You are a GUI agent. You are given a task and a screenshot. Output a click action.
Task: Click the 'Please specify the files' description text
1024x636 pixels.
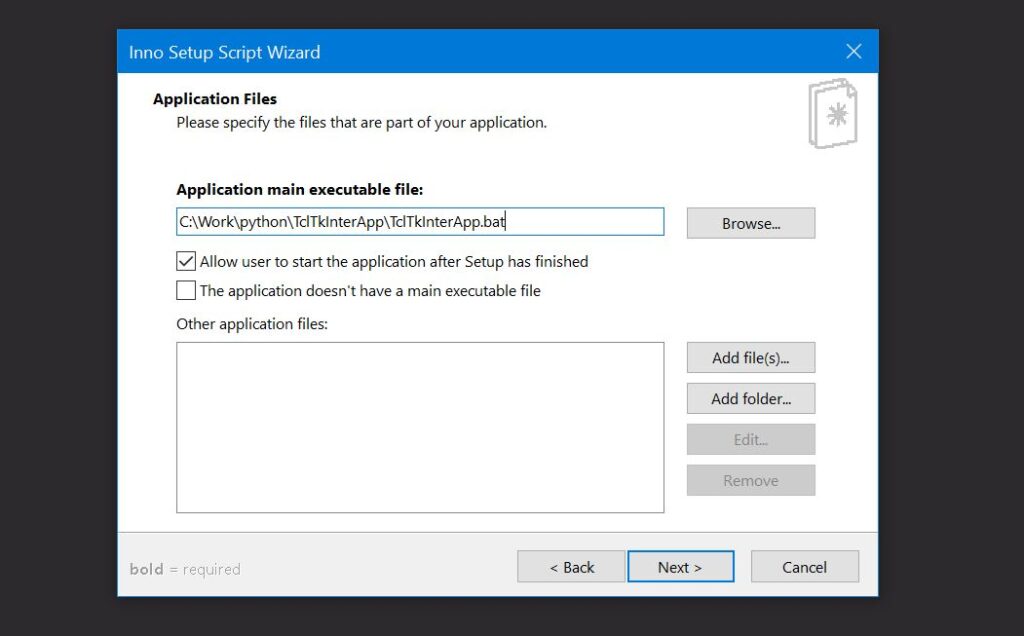(361, 123)
